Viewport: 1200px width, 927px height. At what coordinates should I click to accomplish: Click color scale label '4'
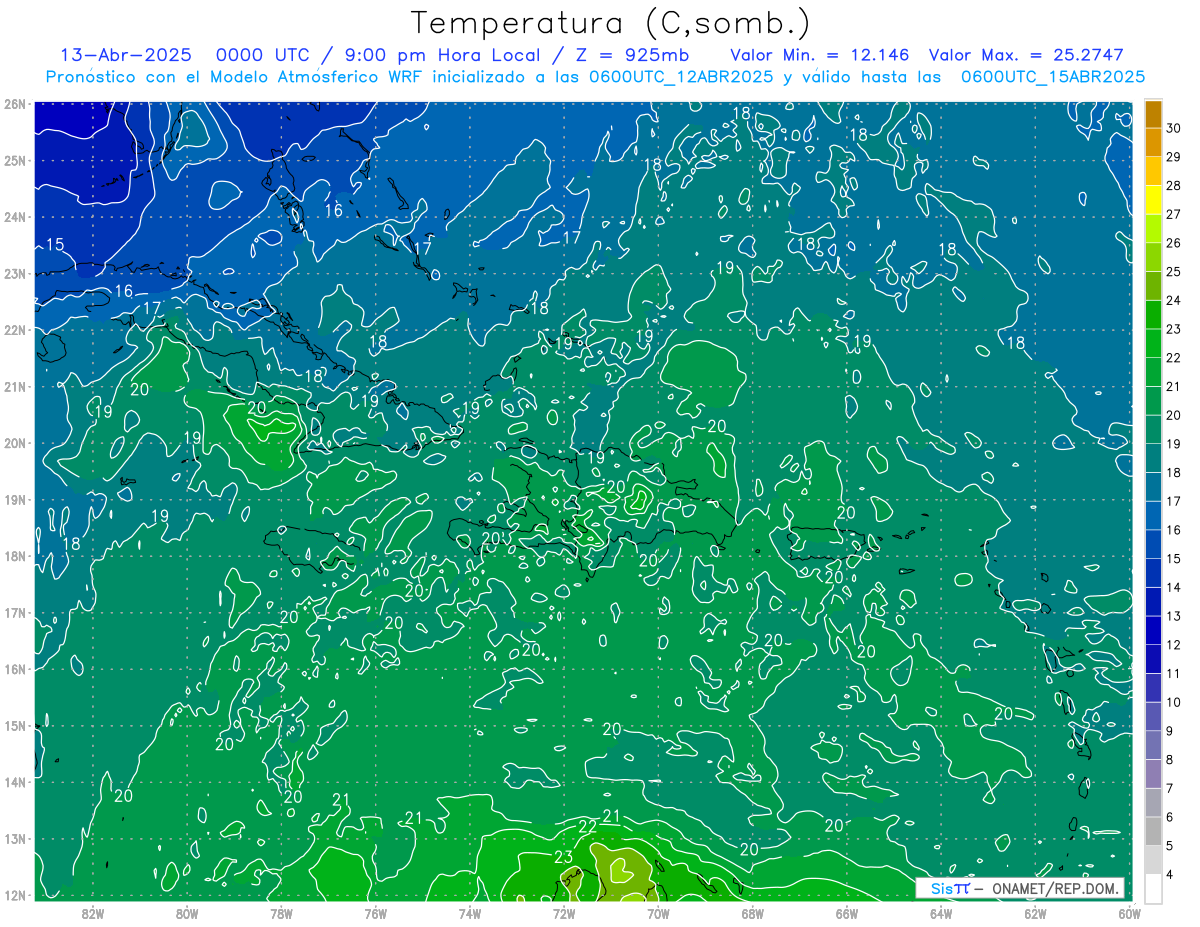[1170, 875]
